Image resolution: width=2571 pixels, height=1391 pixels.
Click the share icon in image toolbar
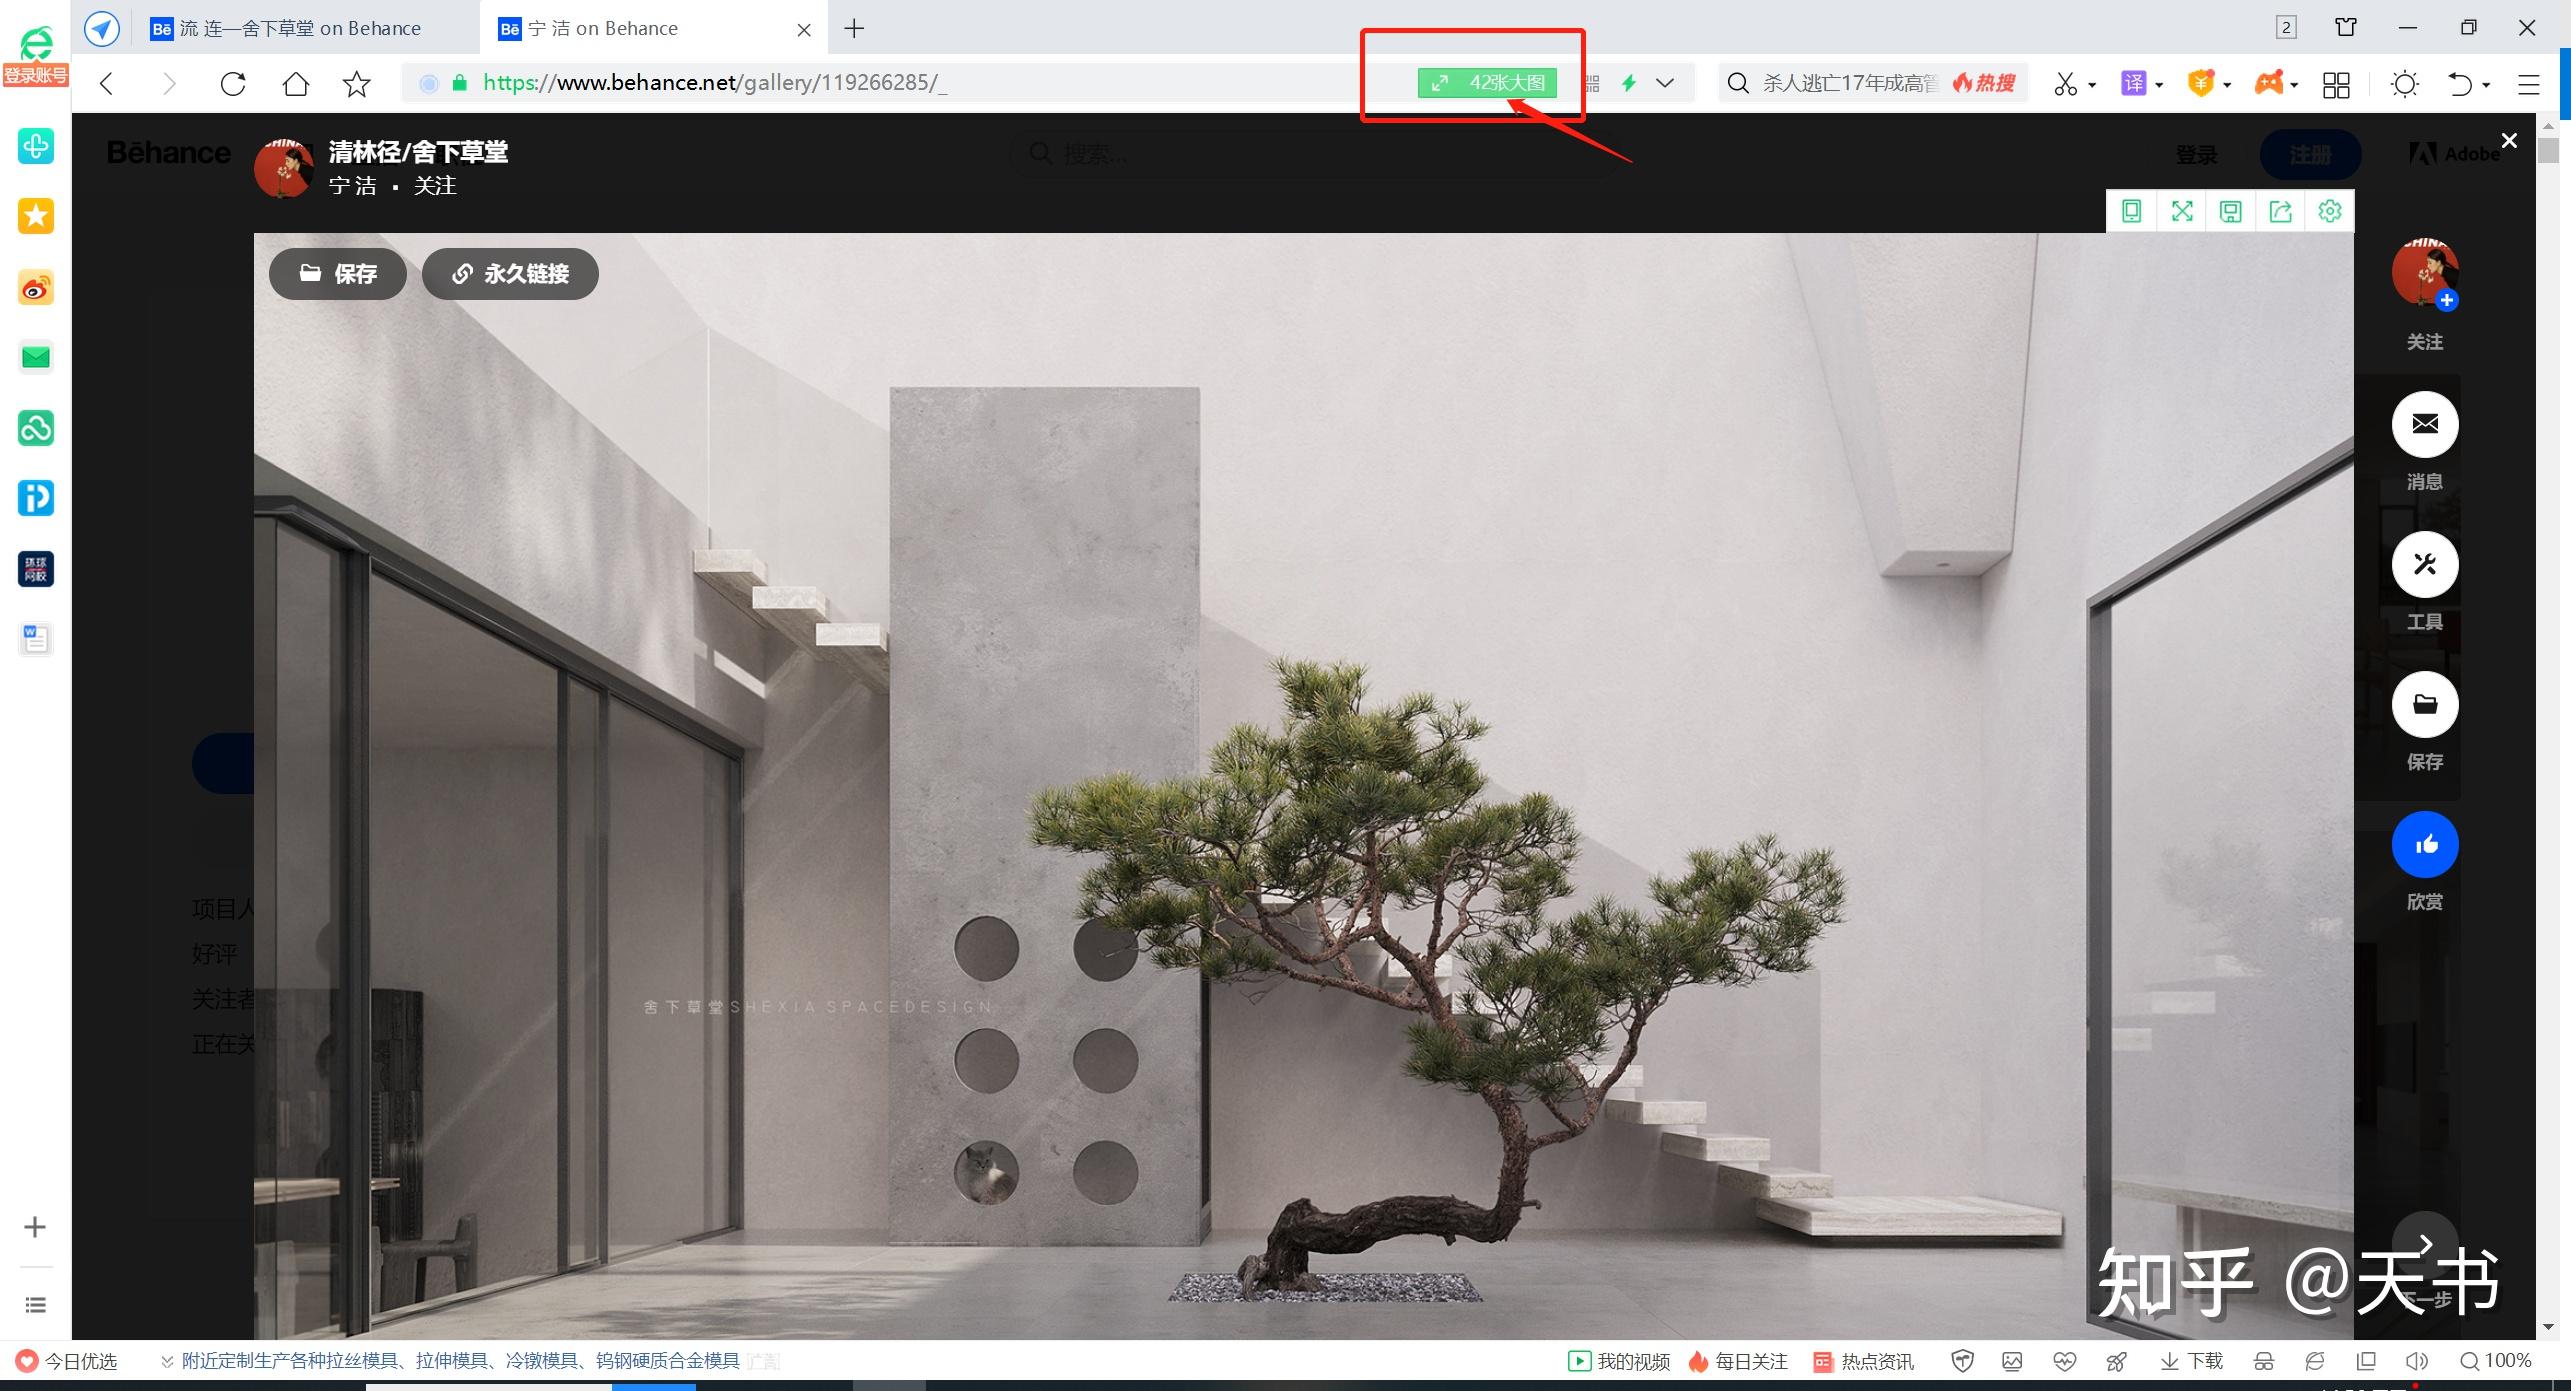pos(2280,211)
